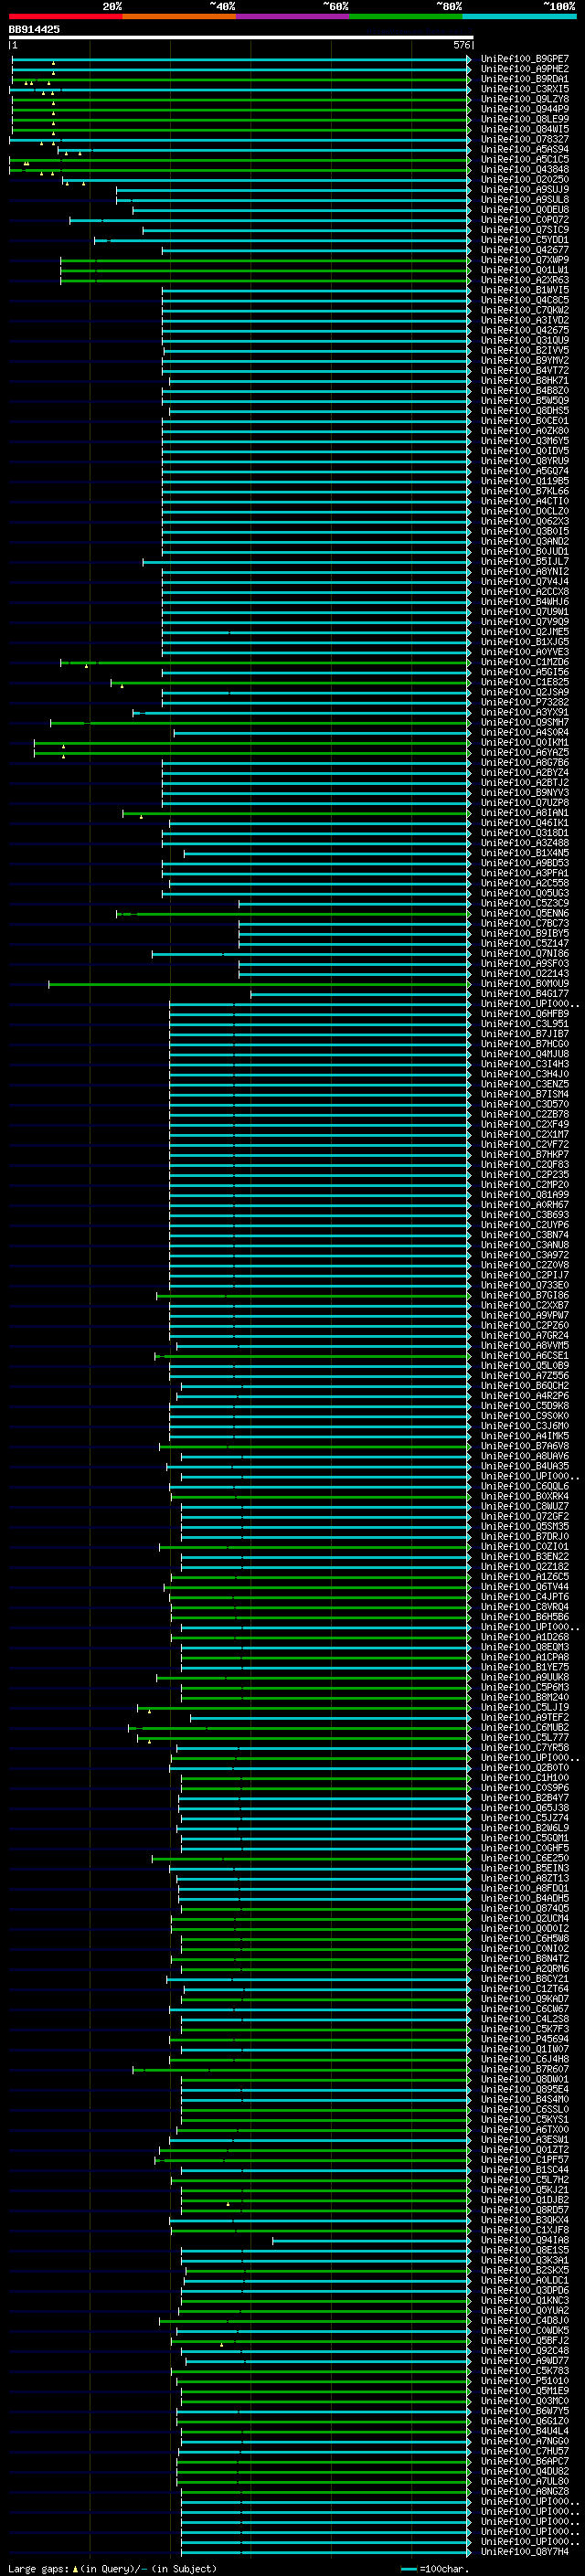Image resolution: width=585 pixels, height=2576 pixels.
Task: Click the Large gaps legend text
Action: tap(111, 2569)
